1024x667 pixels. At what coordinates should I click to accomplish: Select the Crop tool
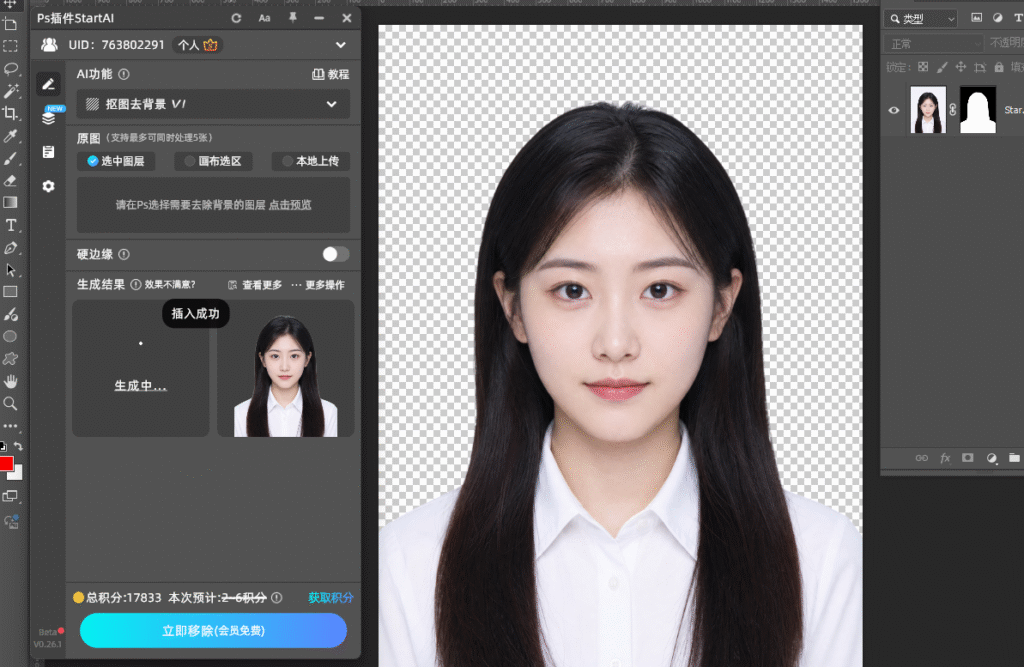tap(10, 113)
